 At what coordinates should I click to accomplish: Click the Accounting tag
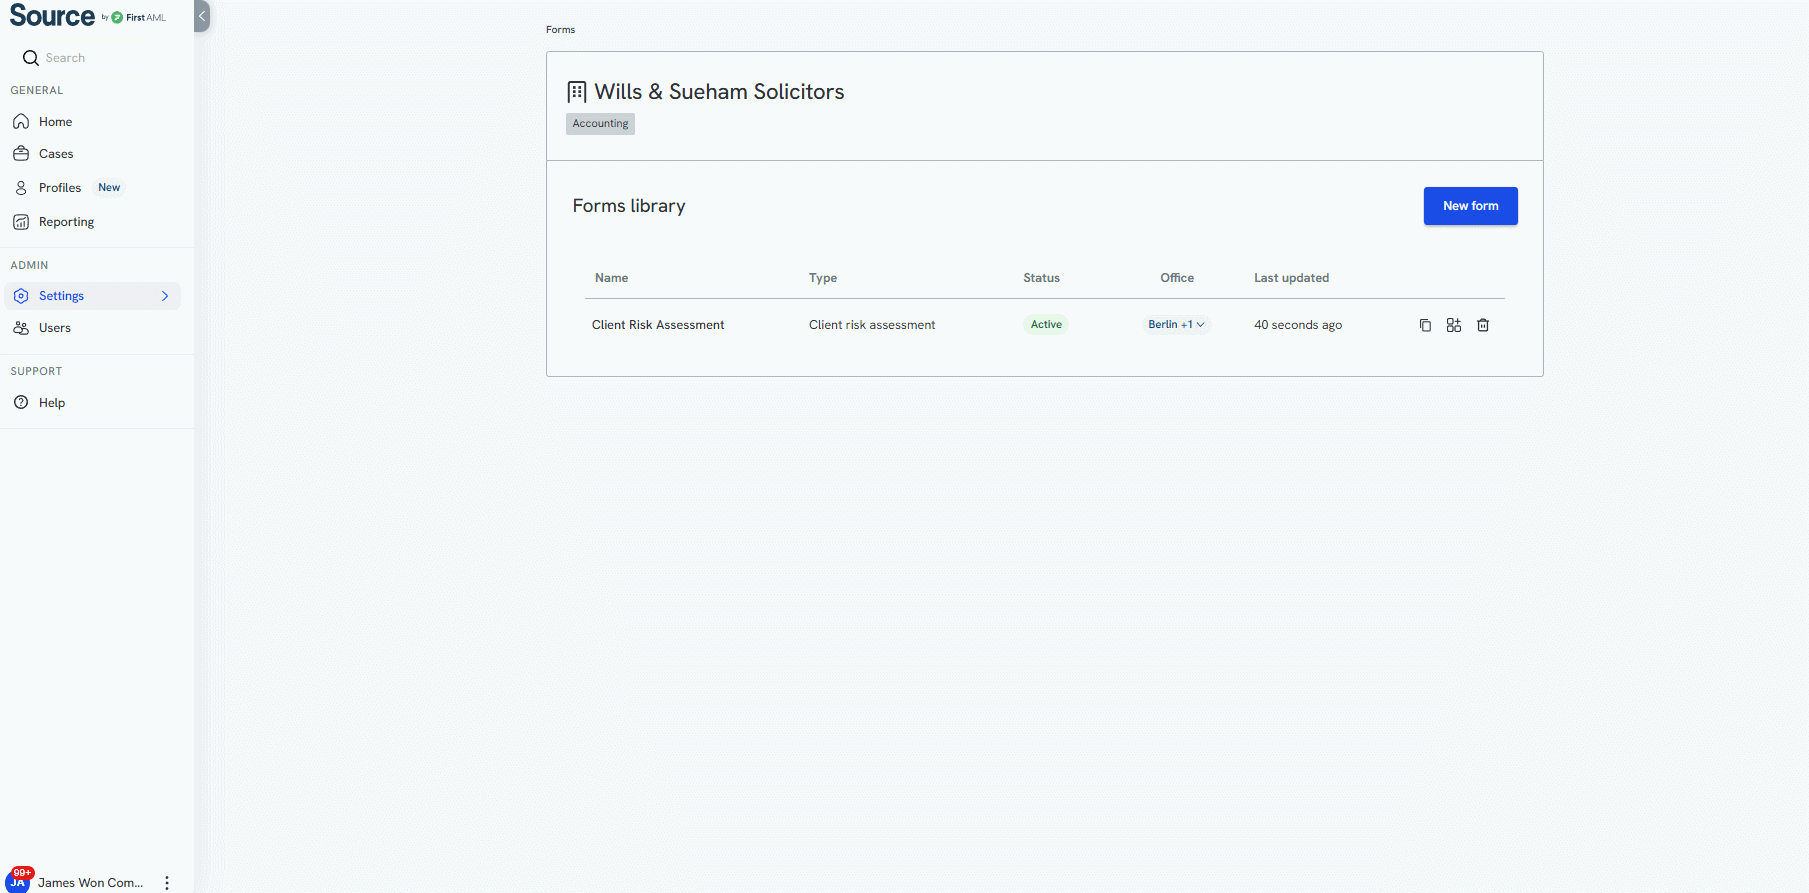[x=600, y=124]
